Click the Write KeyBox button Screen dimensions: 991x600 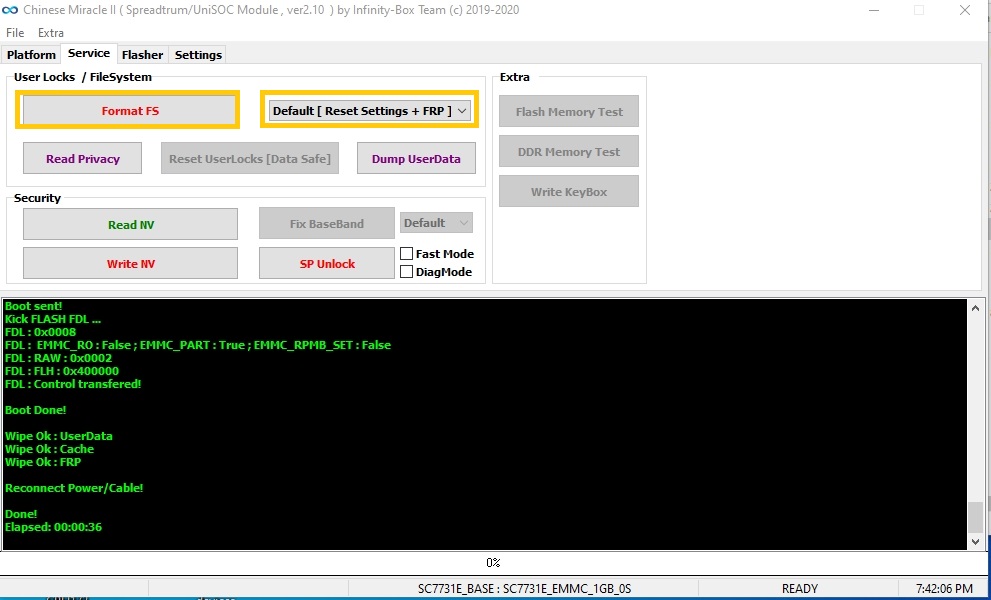[569, 192]
